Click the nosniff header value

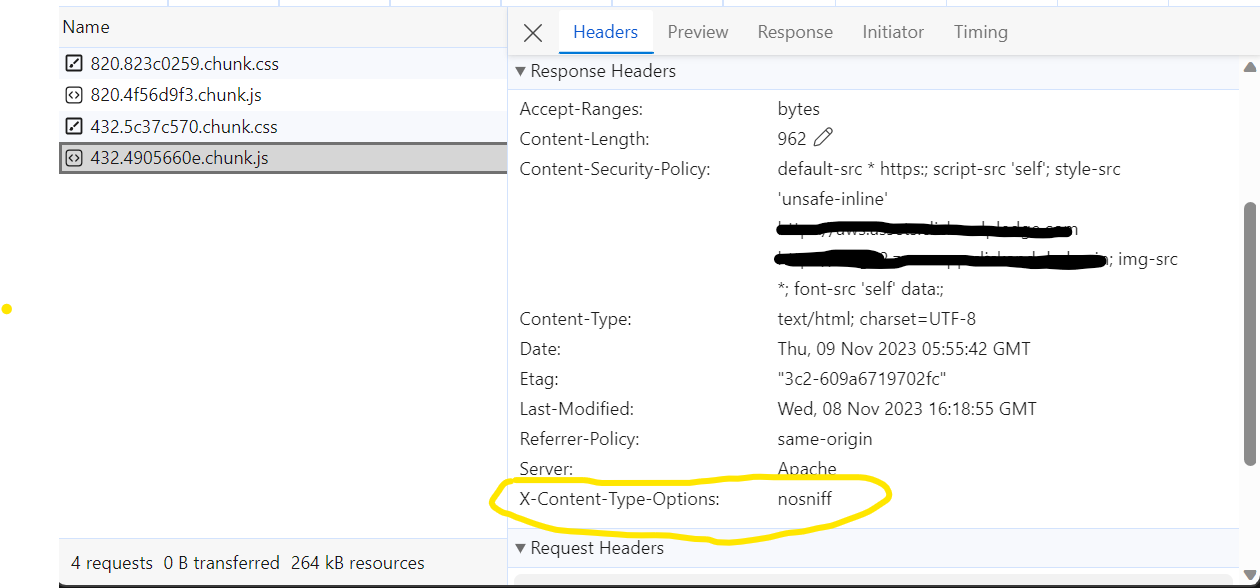coord(804,498)
